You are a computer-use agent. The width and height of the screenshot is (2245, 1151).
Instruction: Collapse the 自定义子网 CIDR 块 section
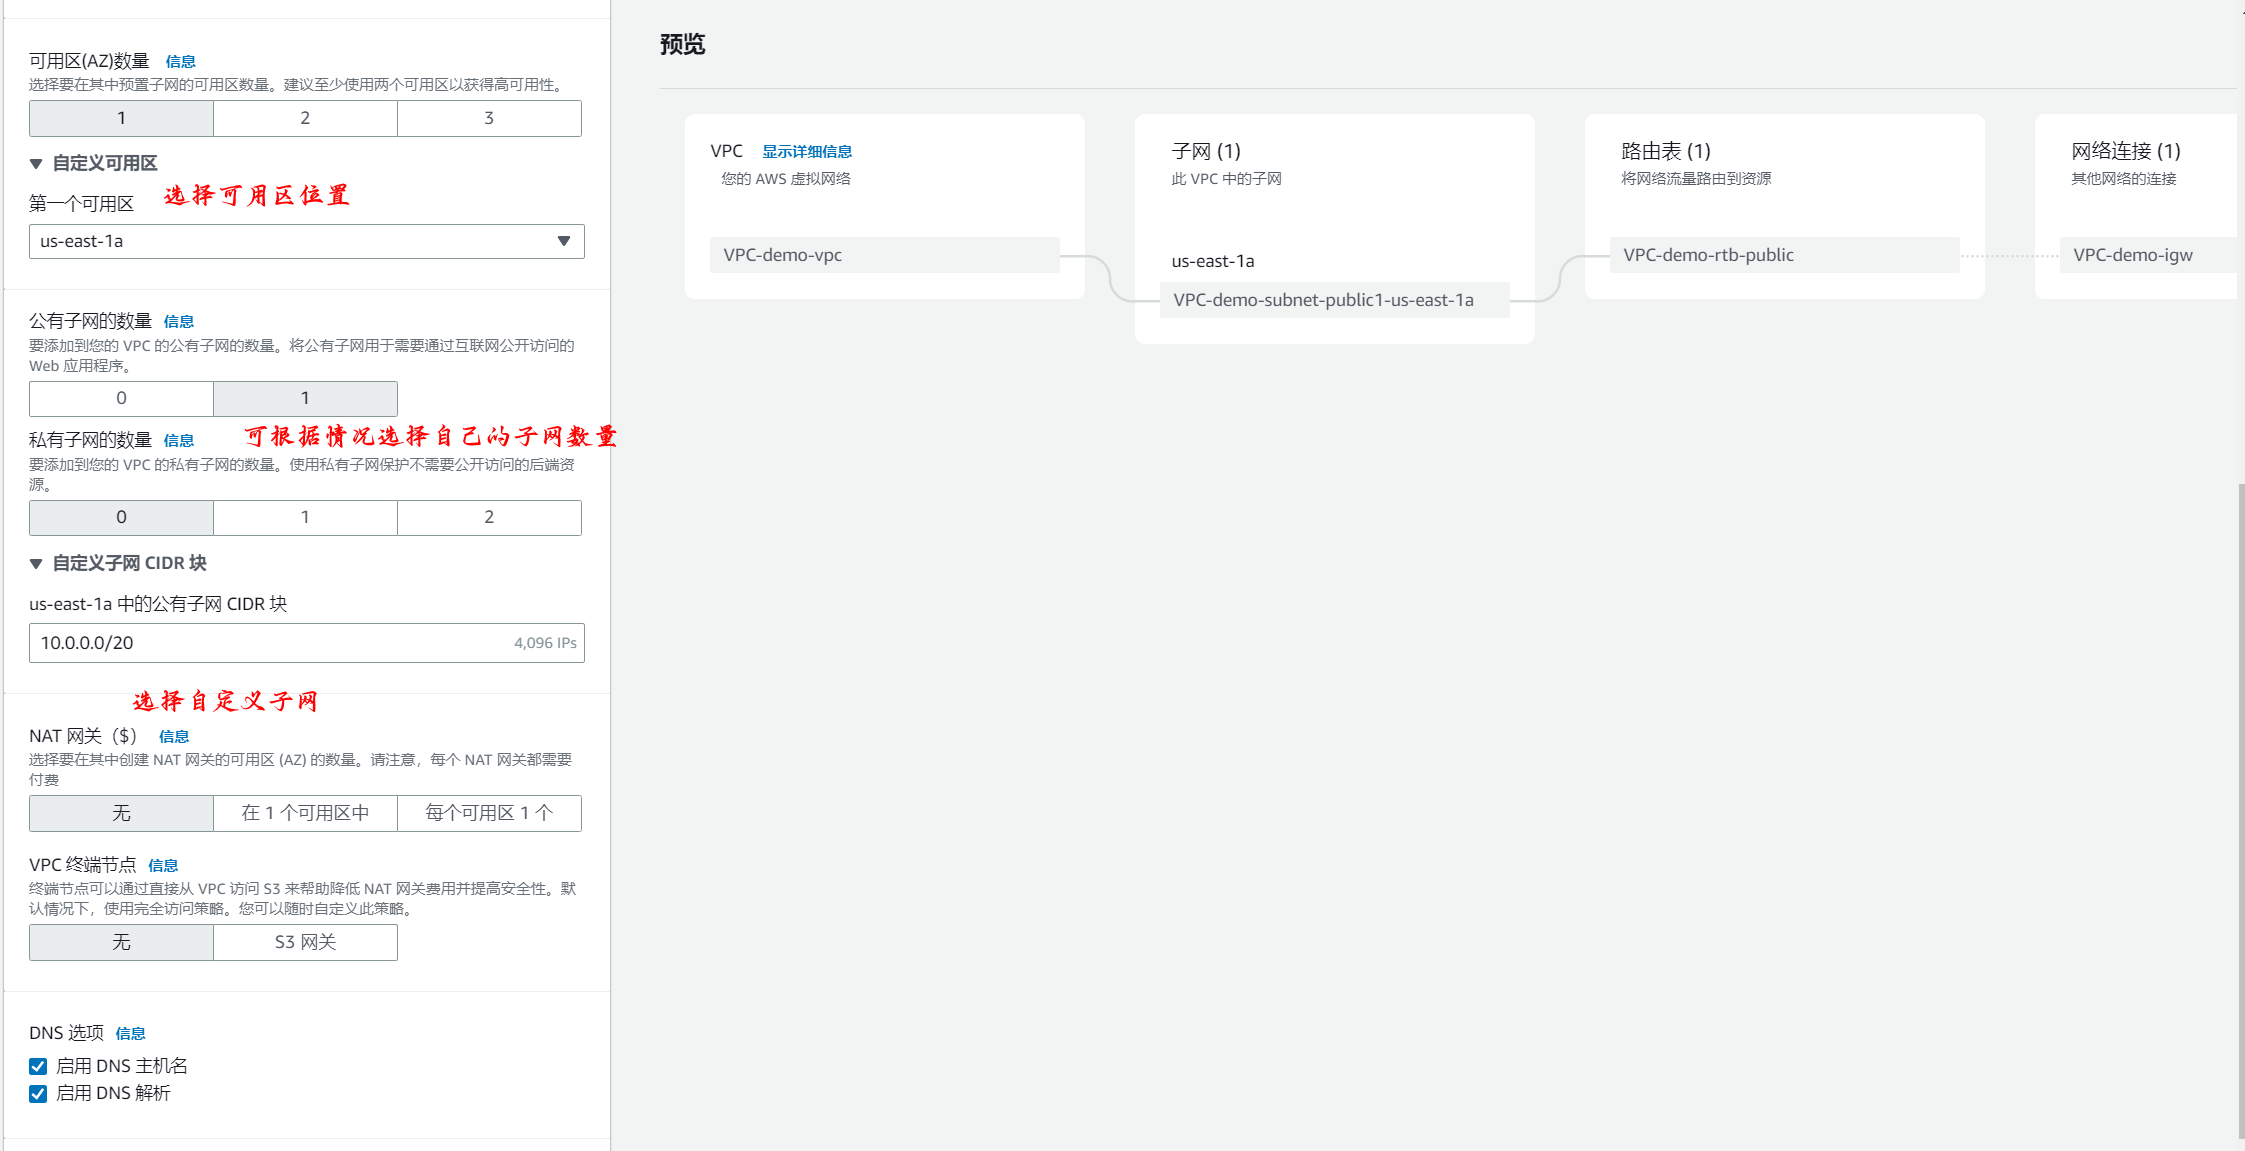[36, 564]
